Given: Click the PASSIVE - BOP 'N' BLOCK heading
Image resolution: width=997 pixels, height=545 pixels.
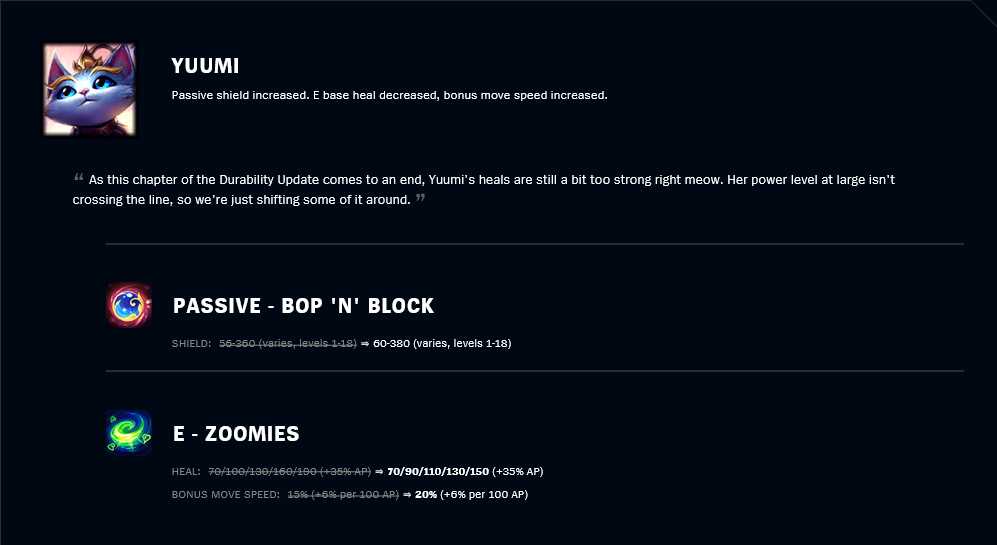Looking at the screenshot, I should click(303, 306).
